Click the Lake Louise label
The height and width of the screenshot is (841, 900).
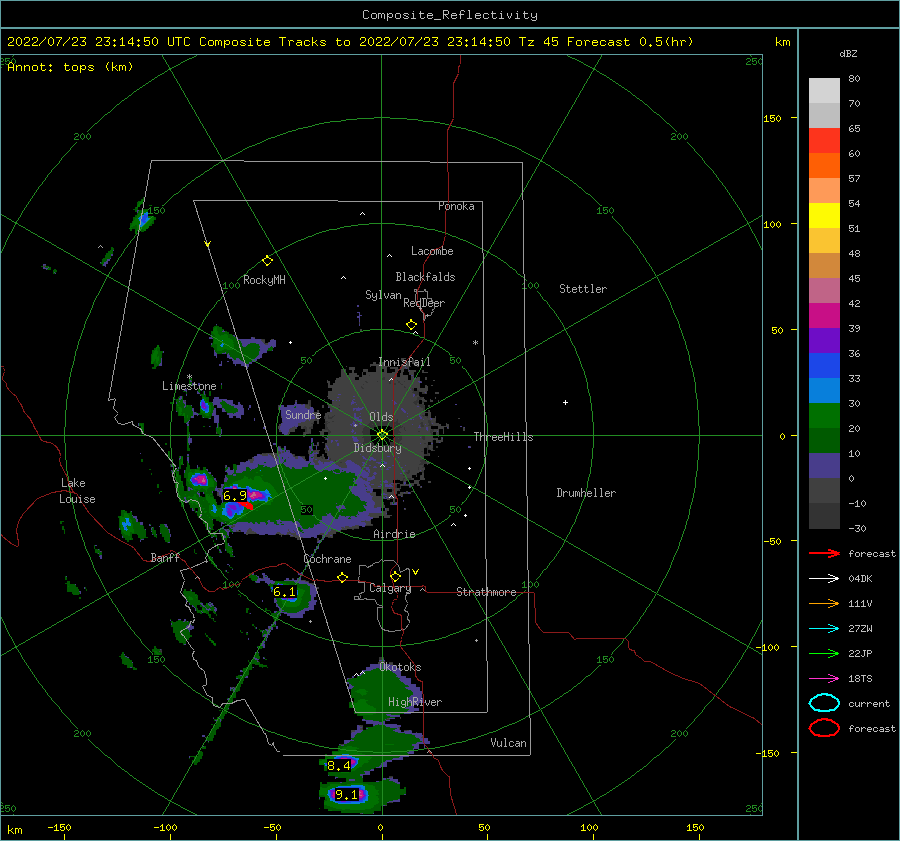tap(77, 491)
